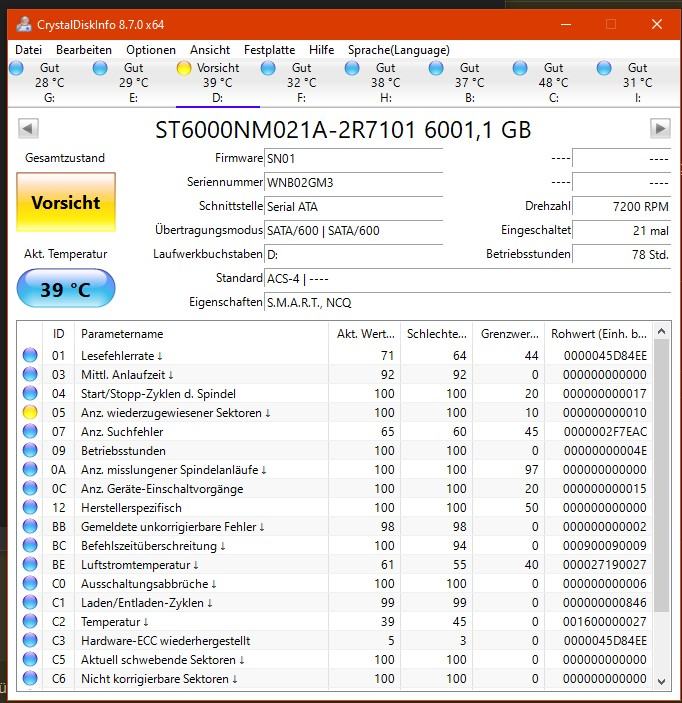Select drive I: tab at 31 °C
This screenshot has height=703, width=682.
pyautogui.click(x=637, y=82)
